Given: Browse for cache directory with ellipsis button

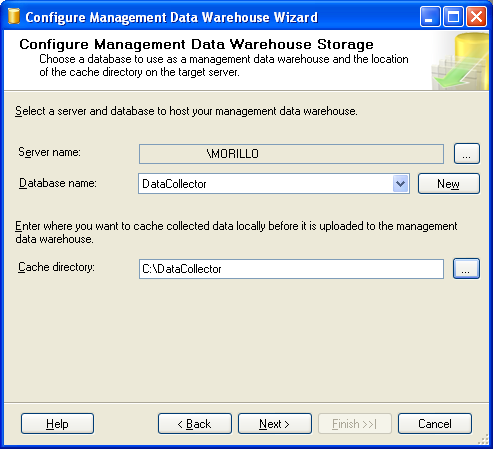Looking at the screenshot, I should pyautogui.click(x=466, y=269).
